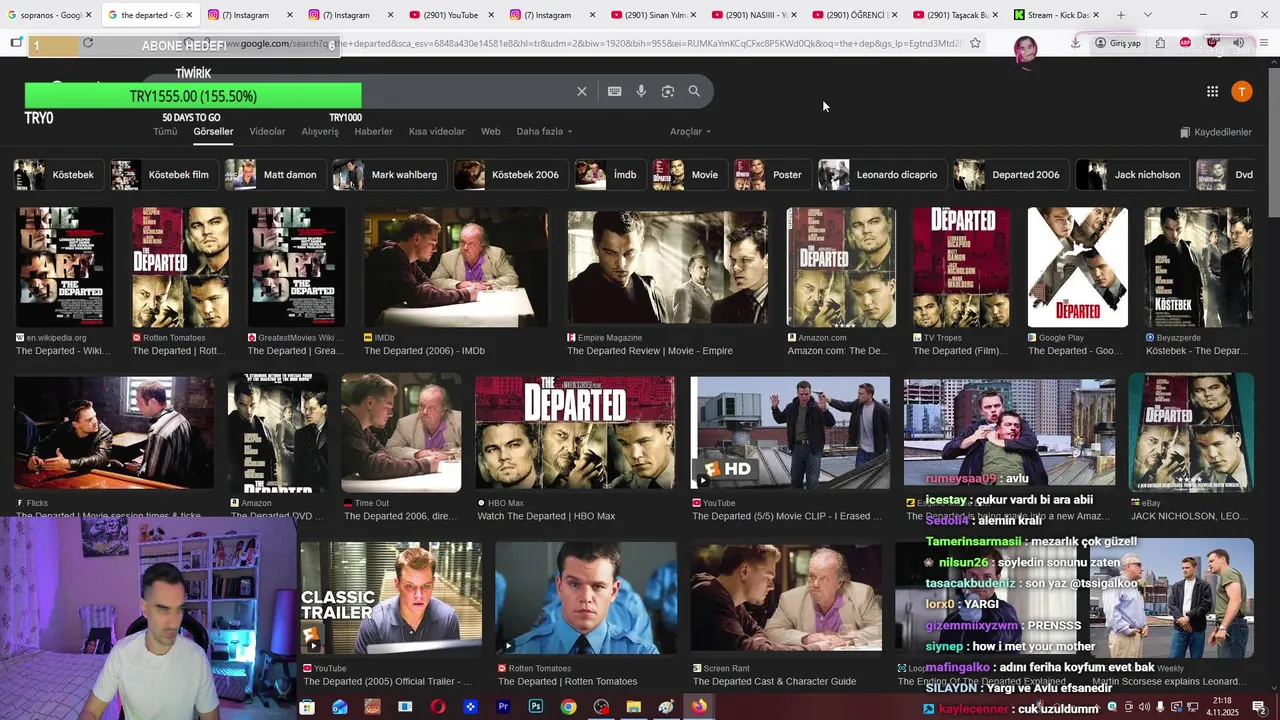The width and height of the screenshot is (1280, 720).
Task: Open the Google apps grid
Action: click(1212, 91)
